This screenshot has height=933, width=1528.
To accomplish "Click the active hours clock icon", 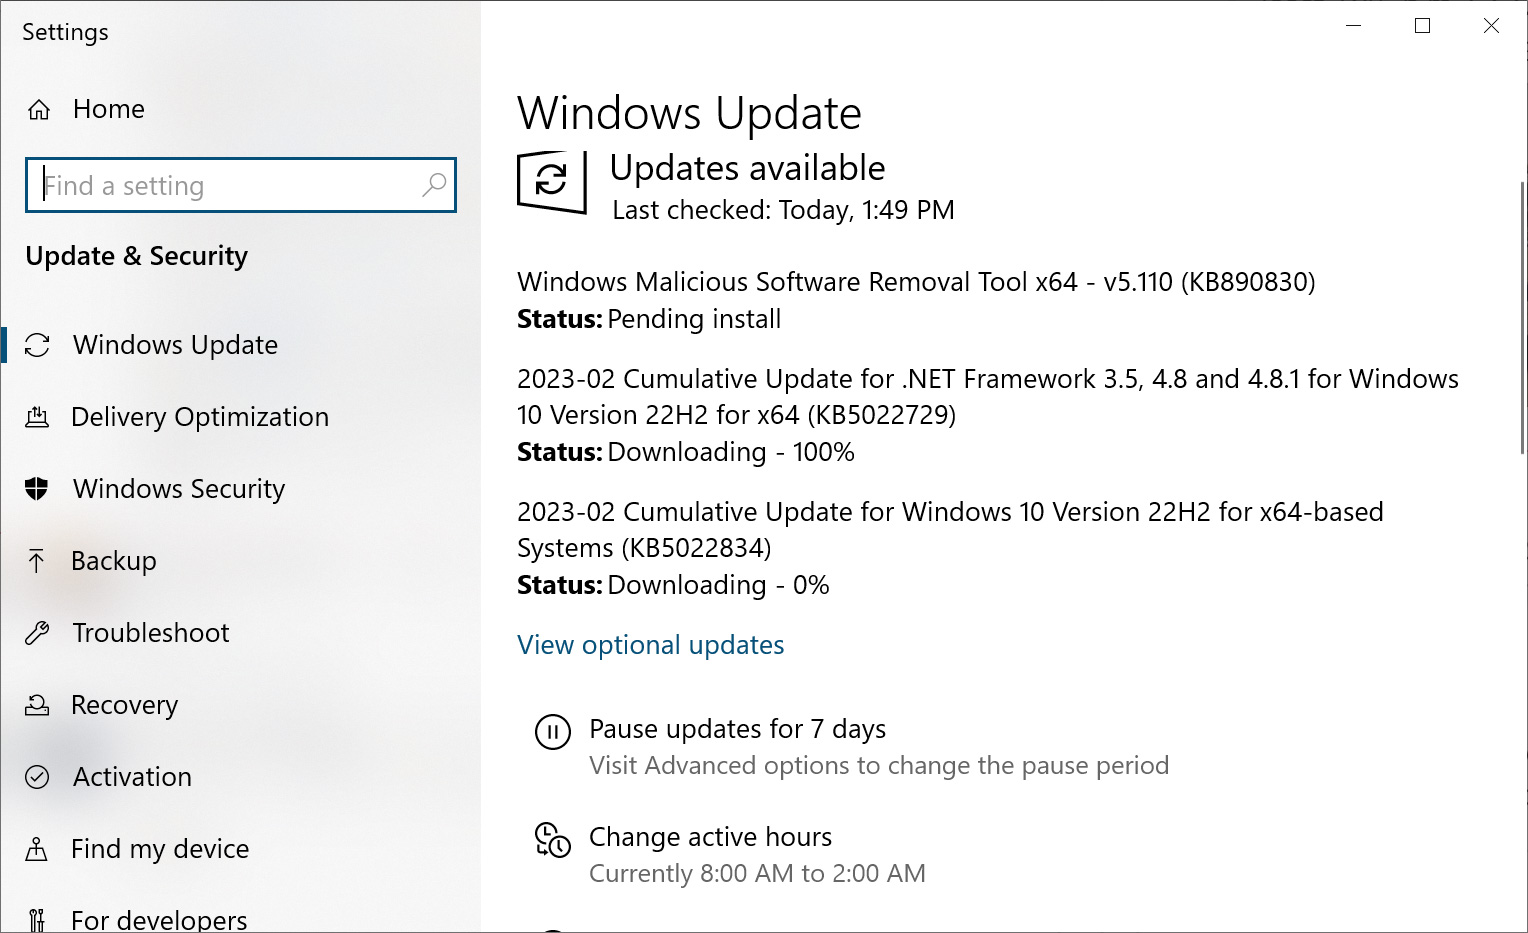I will pos(553,840).
